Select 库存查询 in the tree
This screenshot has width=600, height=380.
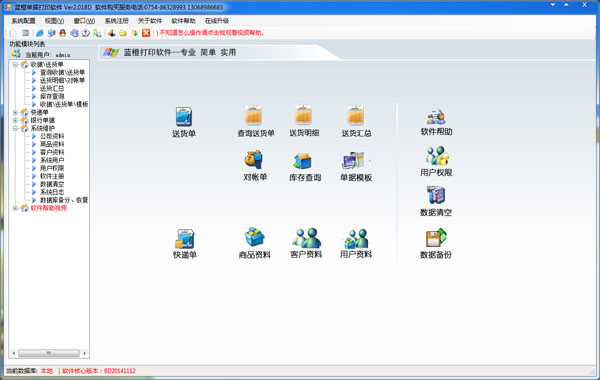pyautogui.click(x=52, y=96)
